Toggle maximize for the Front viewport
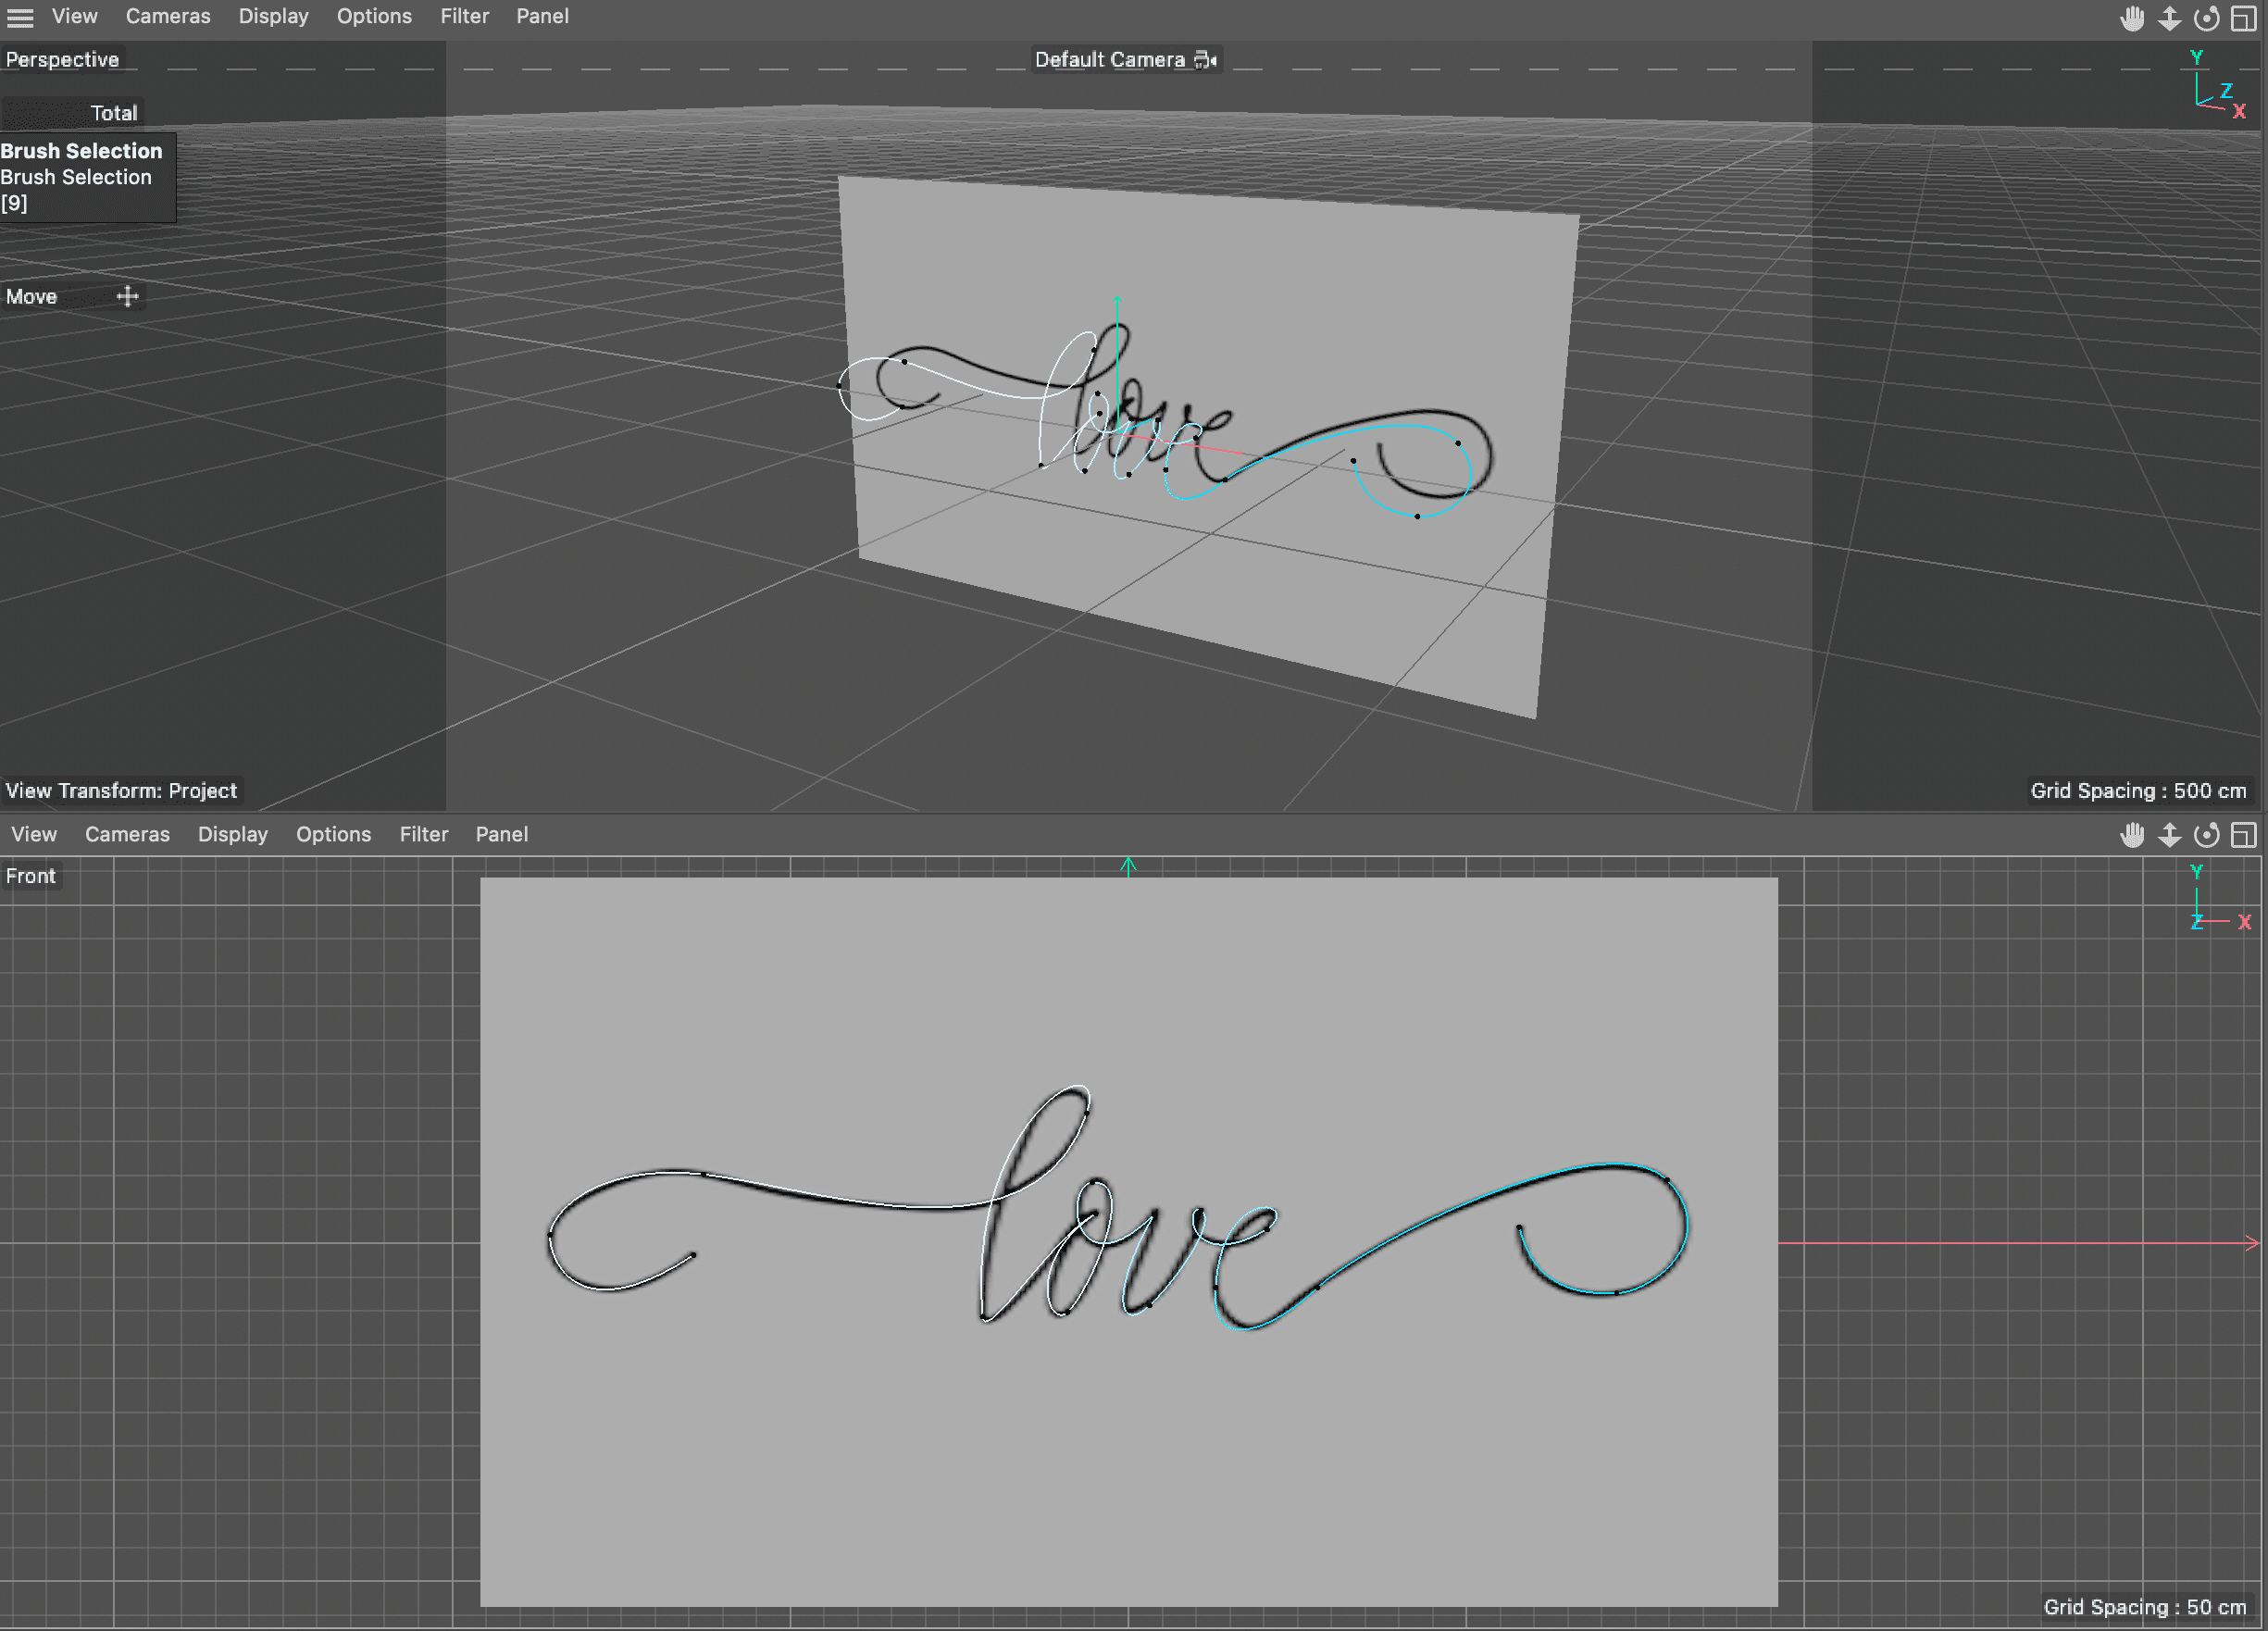This screenshot has width=2268, height=1631. tap(2243, 834)
